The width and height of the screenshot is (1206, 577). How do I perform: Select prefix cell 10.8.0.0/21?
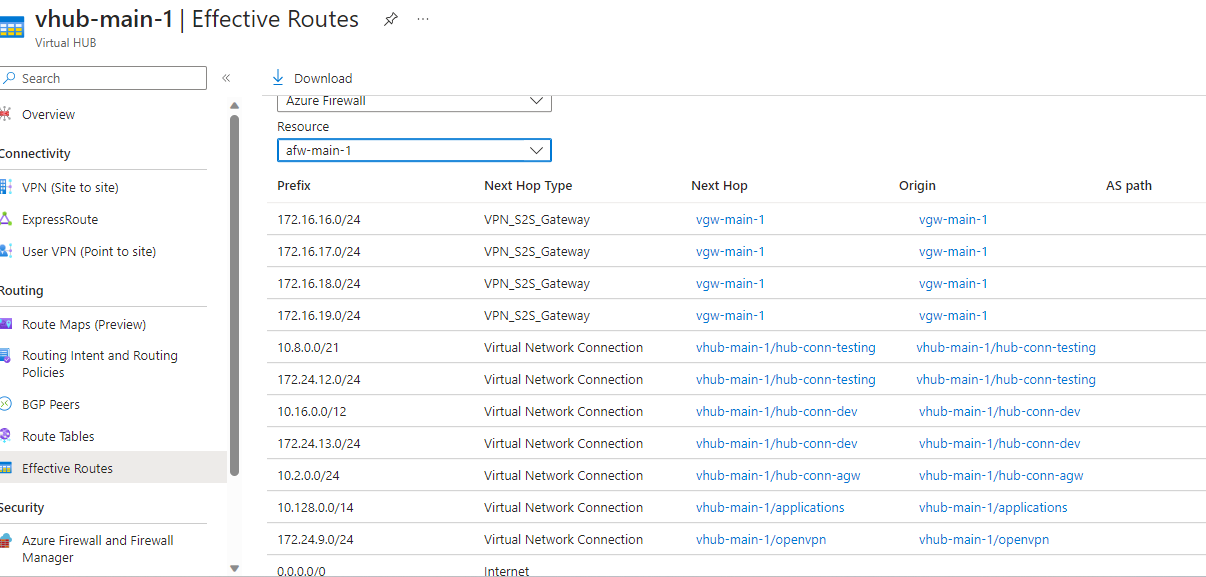click(x=310, y=347)
